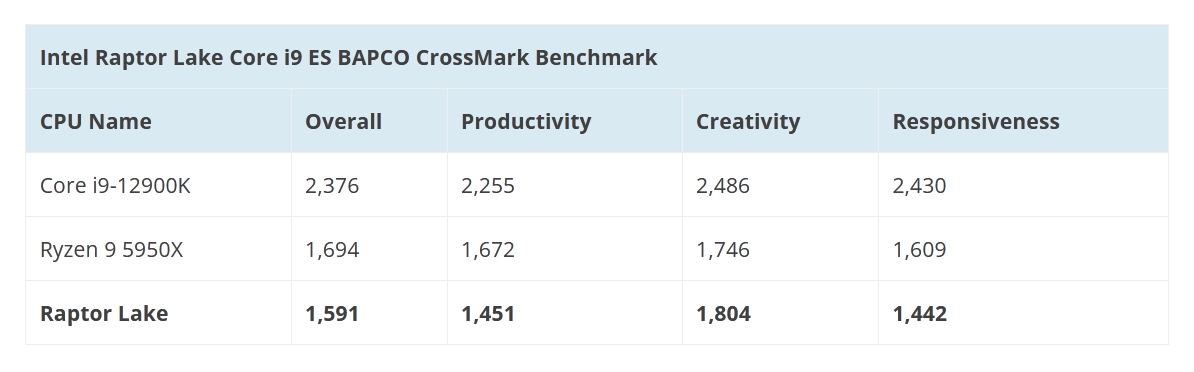Click the table title 'Intel Raptor Lake Core i9 ES BAPCO CrossMark Benchmark'
This screenshot has width=1194, height=372.
(x=348, y=58)
